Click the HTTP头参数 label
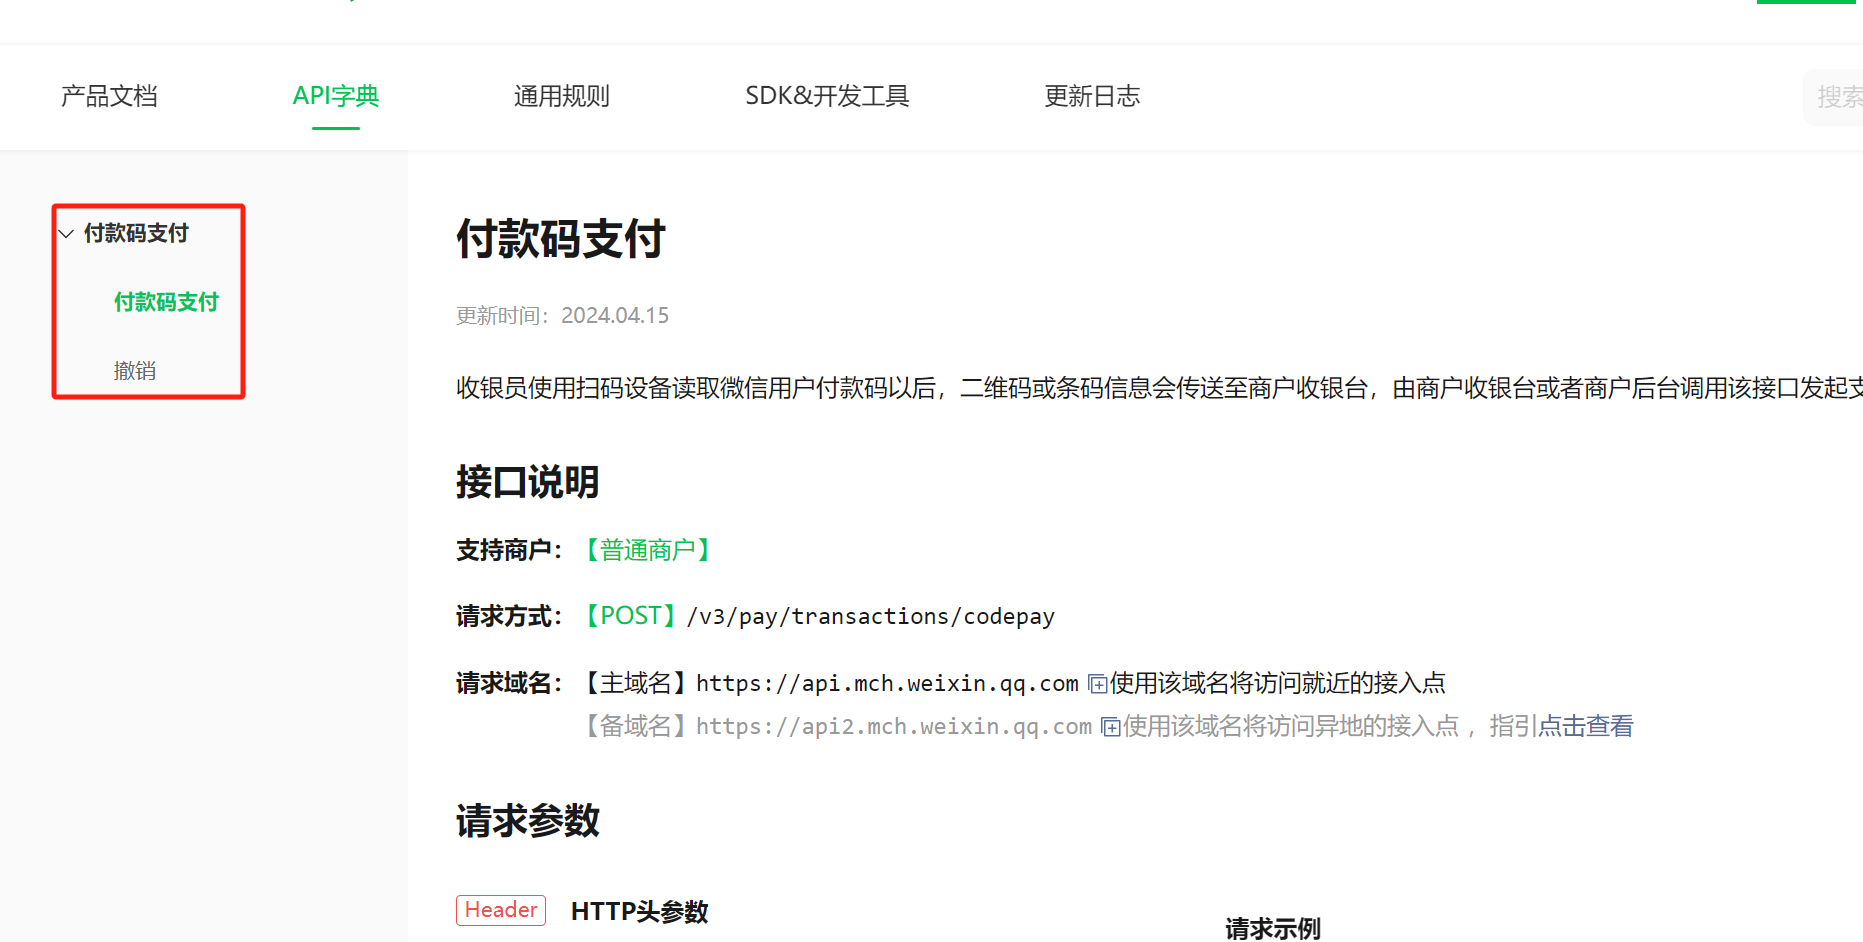Image resolution: width=1863 pixels, height=942 pixels. (640, 911)
